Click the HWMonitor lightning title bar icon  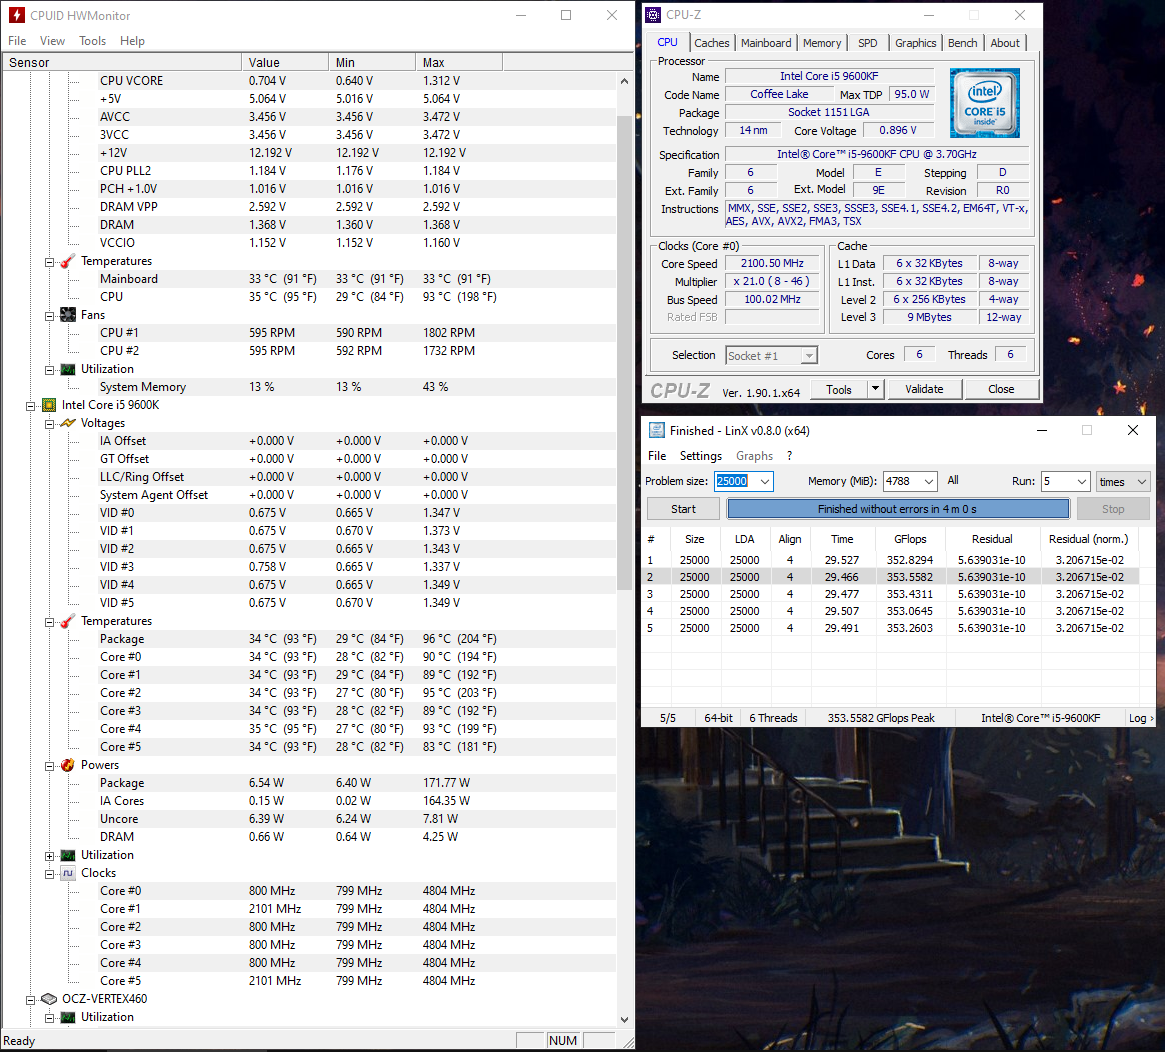tap(16, 15)
